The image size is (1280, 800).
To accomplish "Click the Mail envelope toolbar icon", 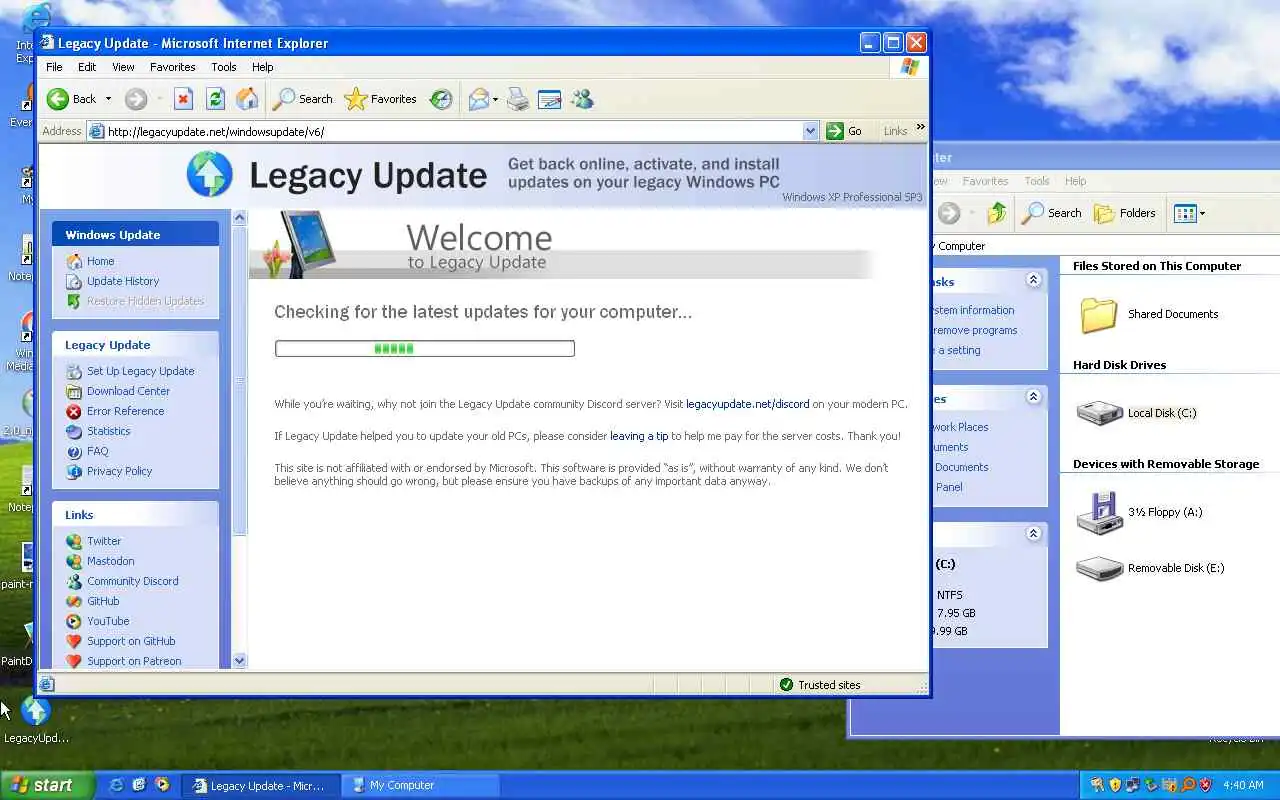I will [479, 99].
